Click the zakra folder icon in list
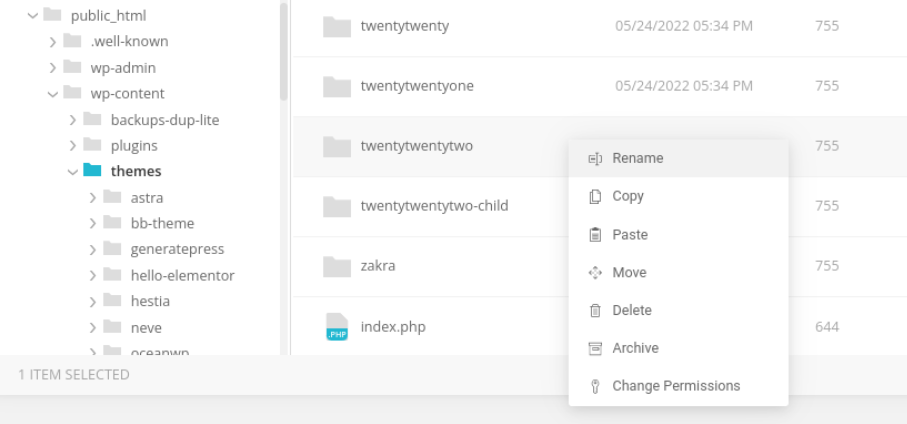 [x=337, y=267]
